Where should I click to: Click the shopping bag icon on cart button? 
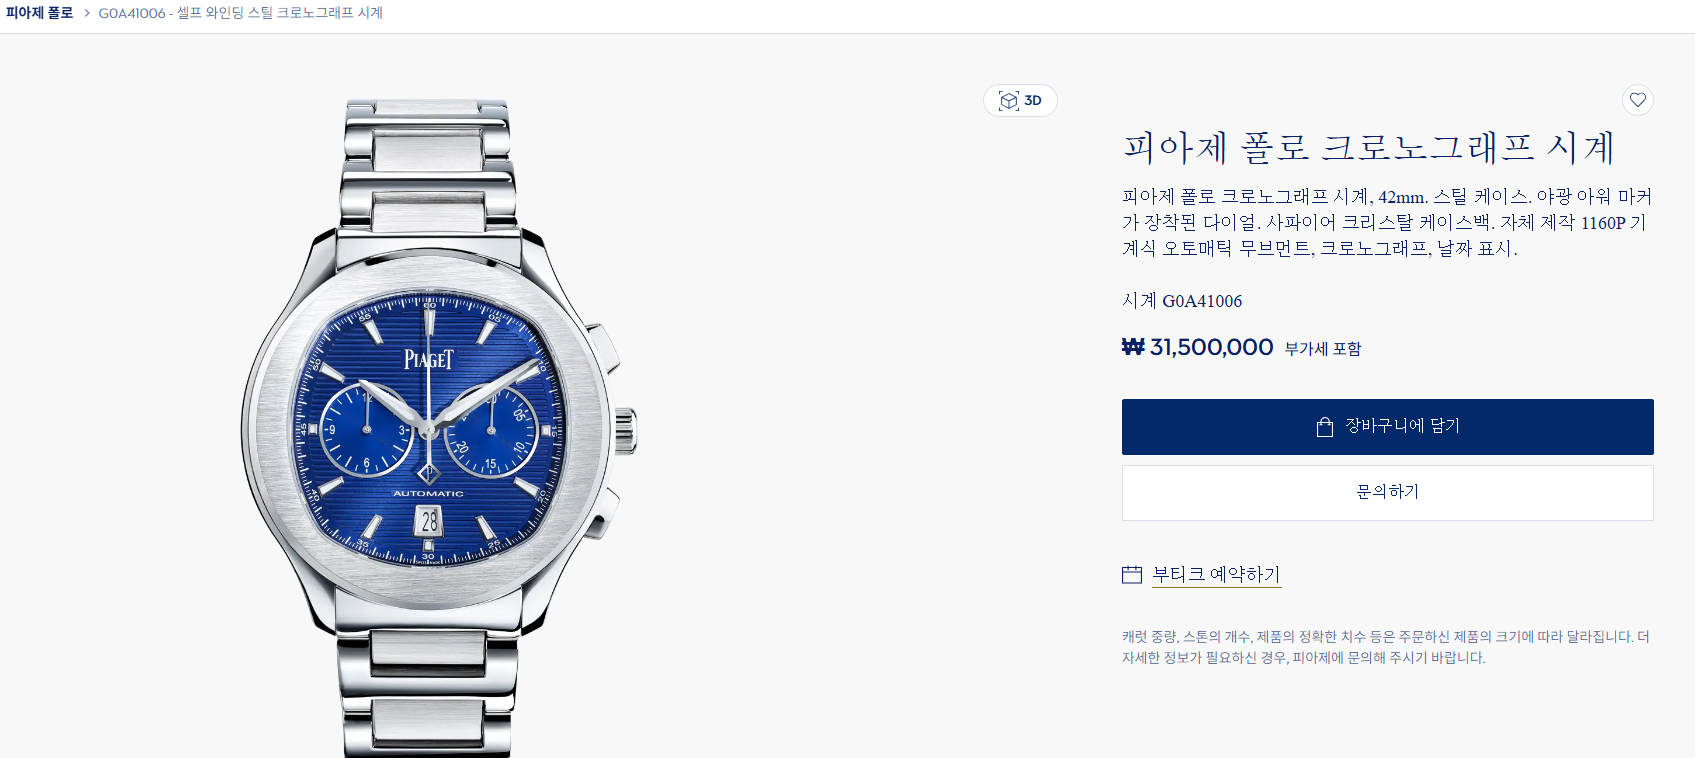[1325, 427]
